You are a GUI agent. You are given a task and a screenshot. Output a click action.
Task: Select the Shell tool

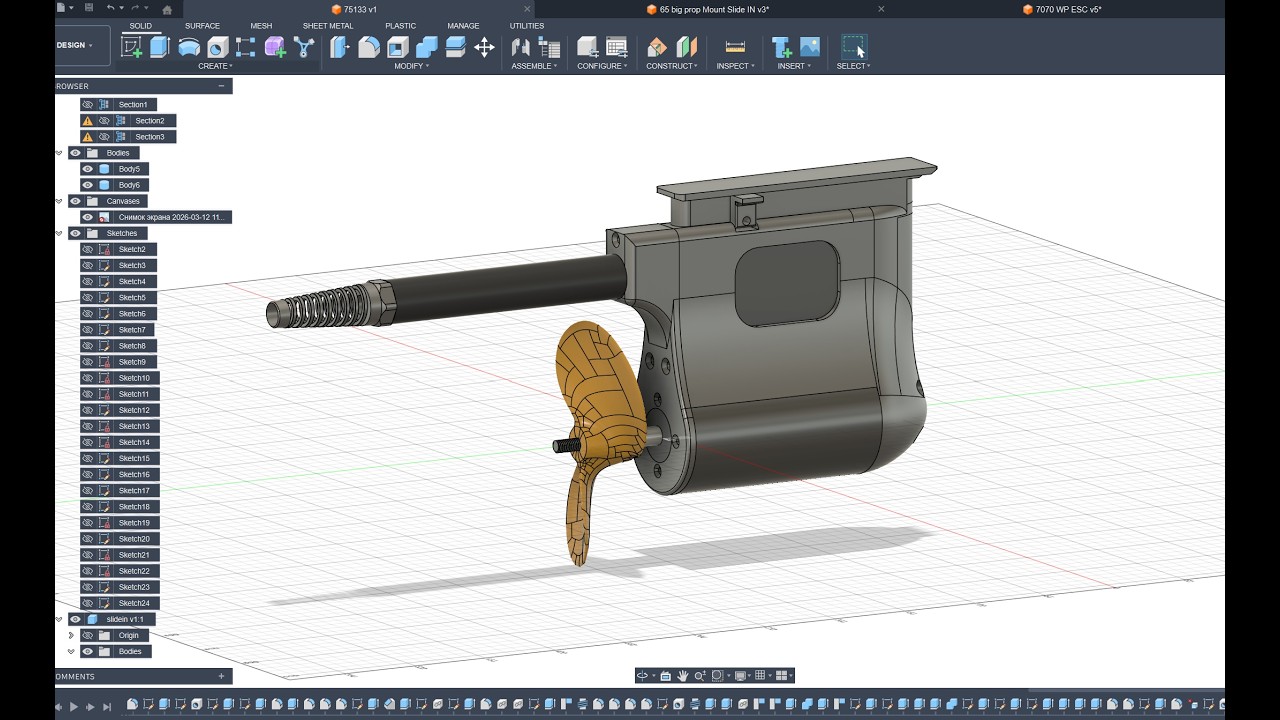point(398,47)
